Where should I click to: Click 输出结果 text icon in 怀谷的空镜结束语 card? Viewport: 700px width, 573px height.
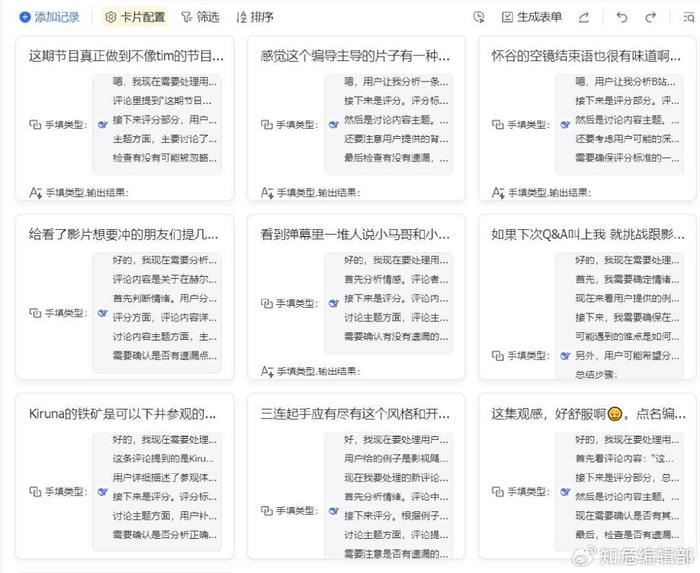point(498,193)
